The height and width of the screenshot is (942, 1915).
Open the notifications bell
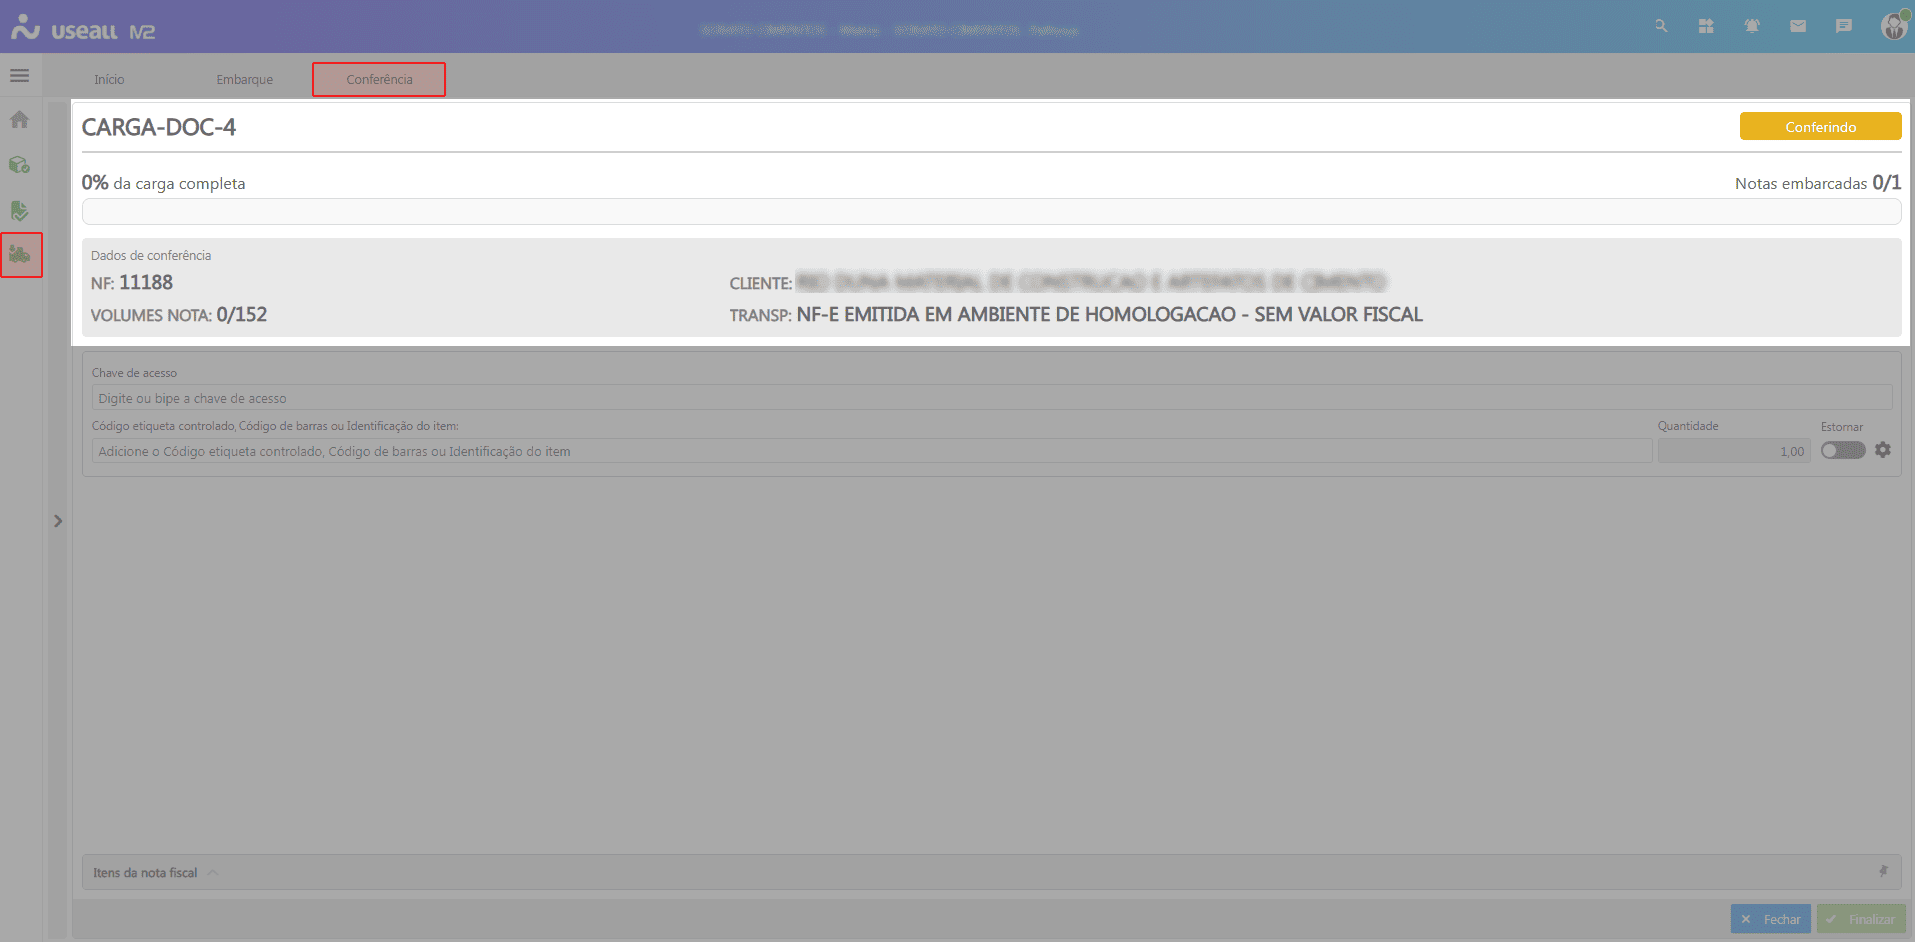[x=1752, y=26]
